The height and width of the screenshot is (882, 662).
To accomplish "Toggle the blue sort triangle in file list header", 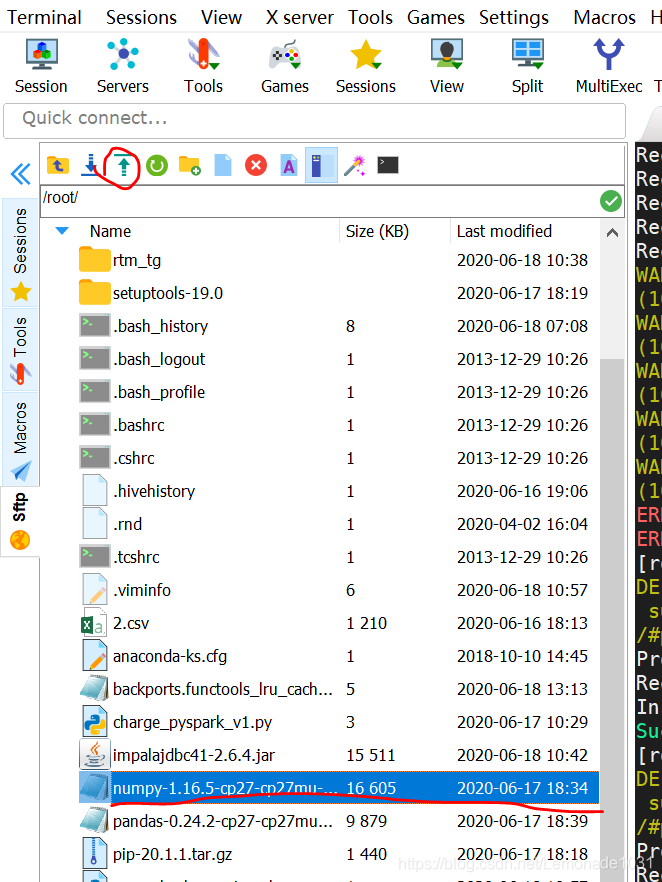I will coord(62,231).
